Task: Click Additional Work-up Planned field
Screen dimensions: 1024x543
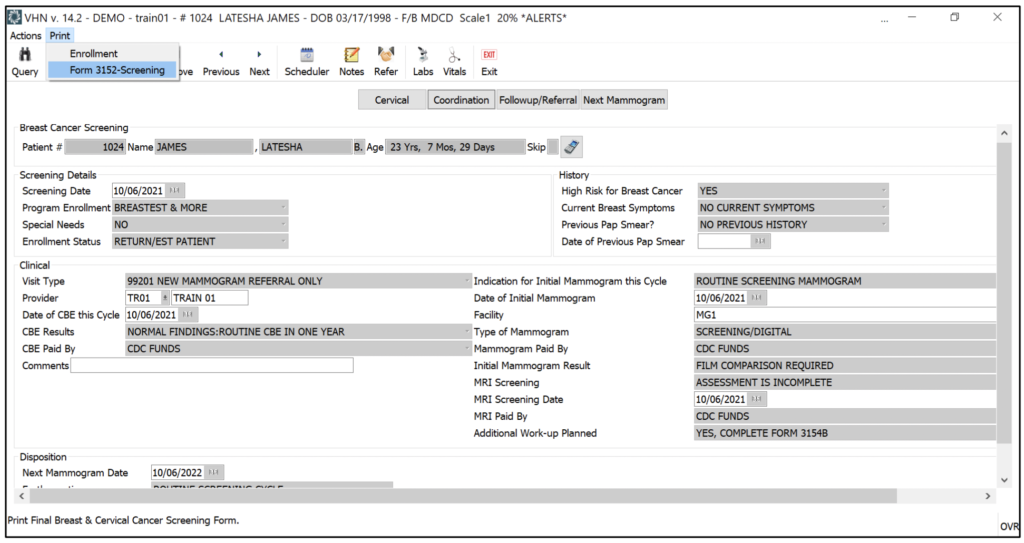Action: point(845,433)
